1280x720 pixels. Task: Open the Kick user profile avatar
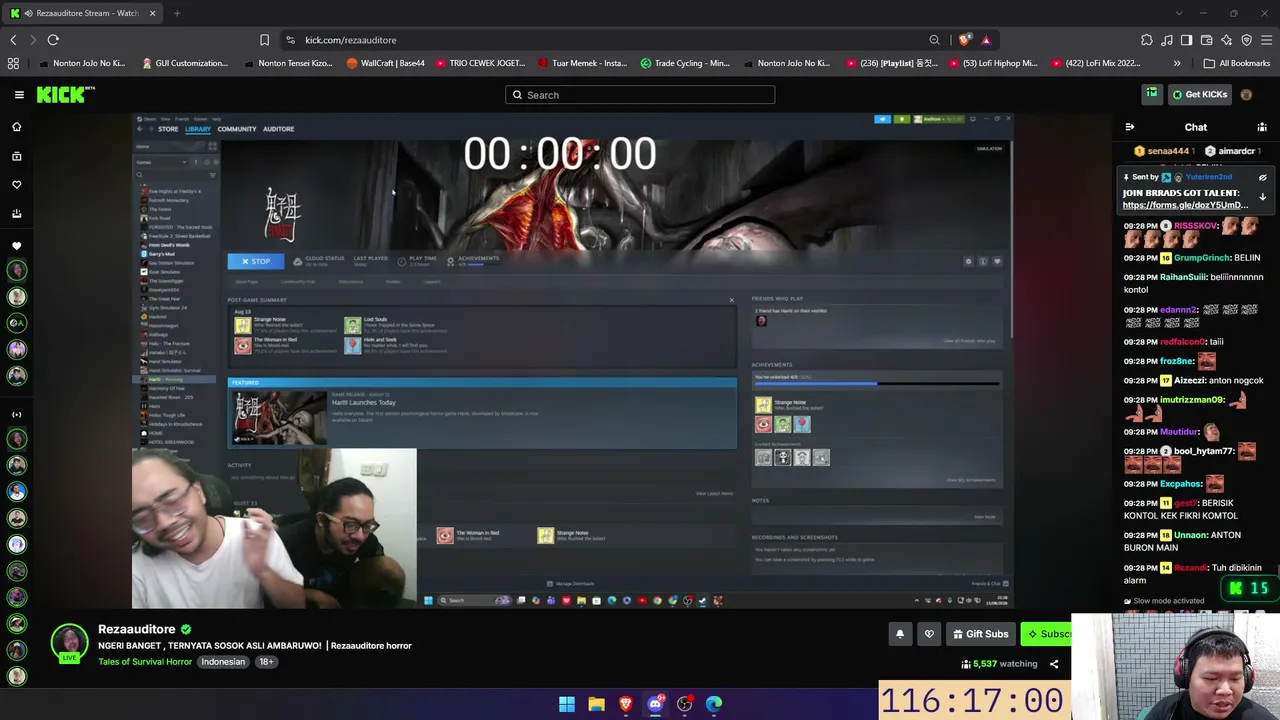pos(1246,95)
